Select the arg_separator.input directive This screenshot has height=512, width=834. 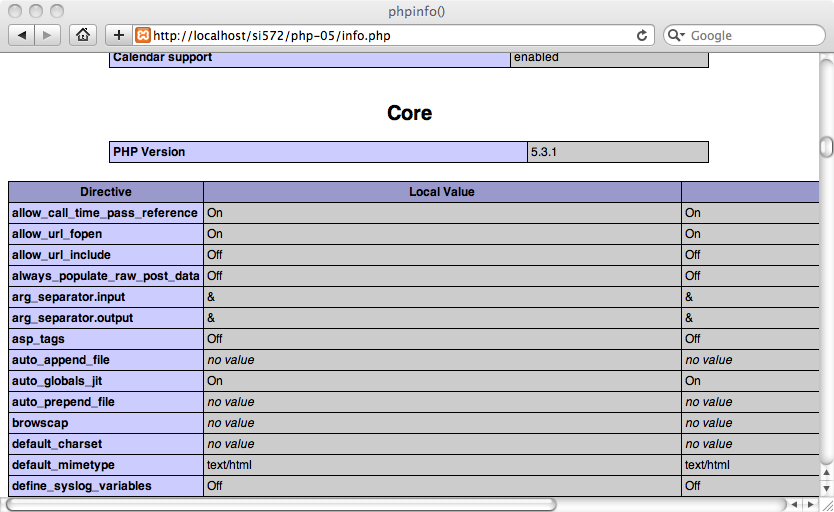(106, 297)
